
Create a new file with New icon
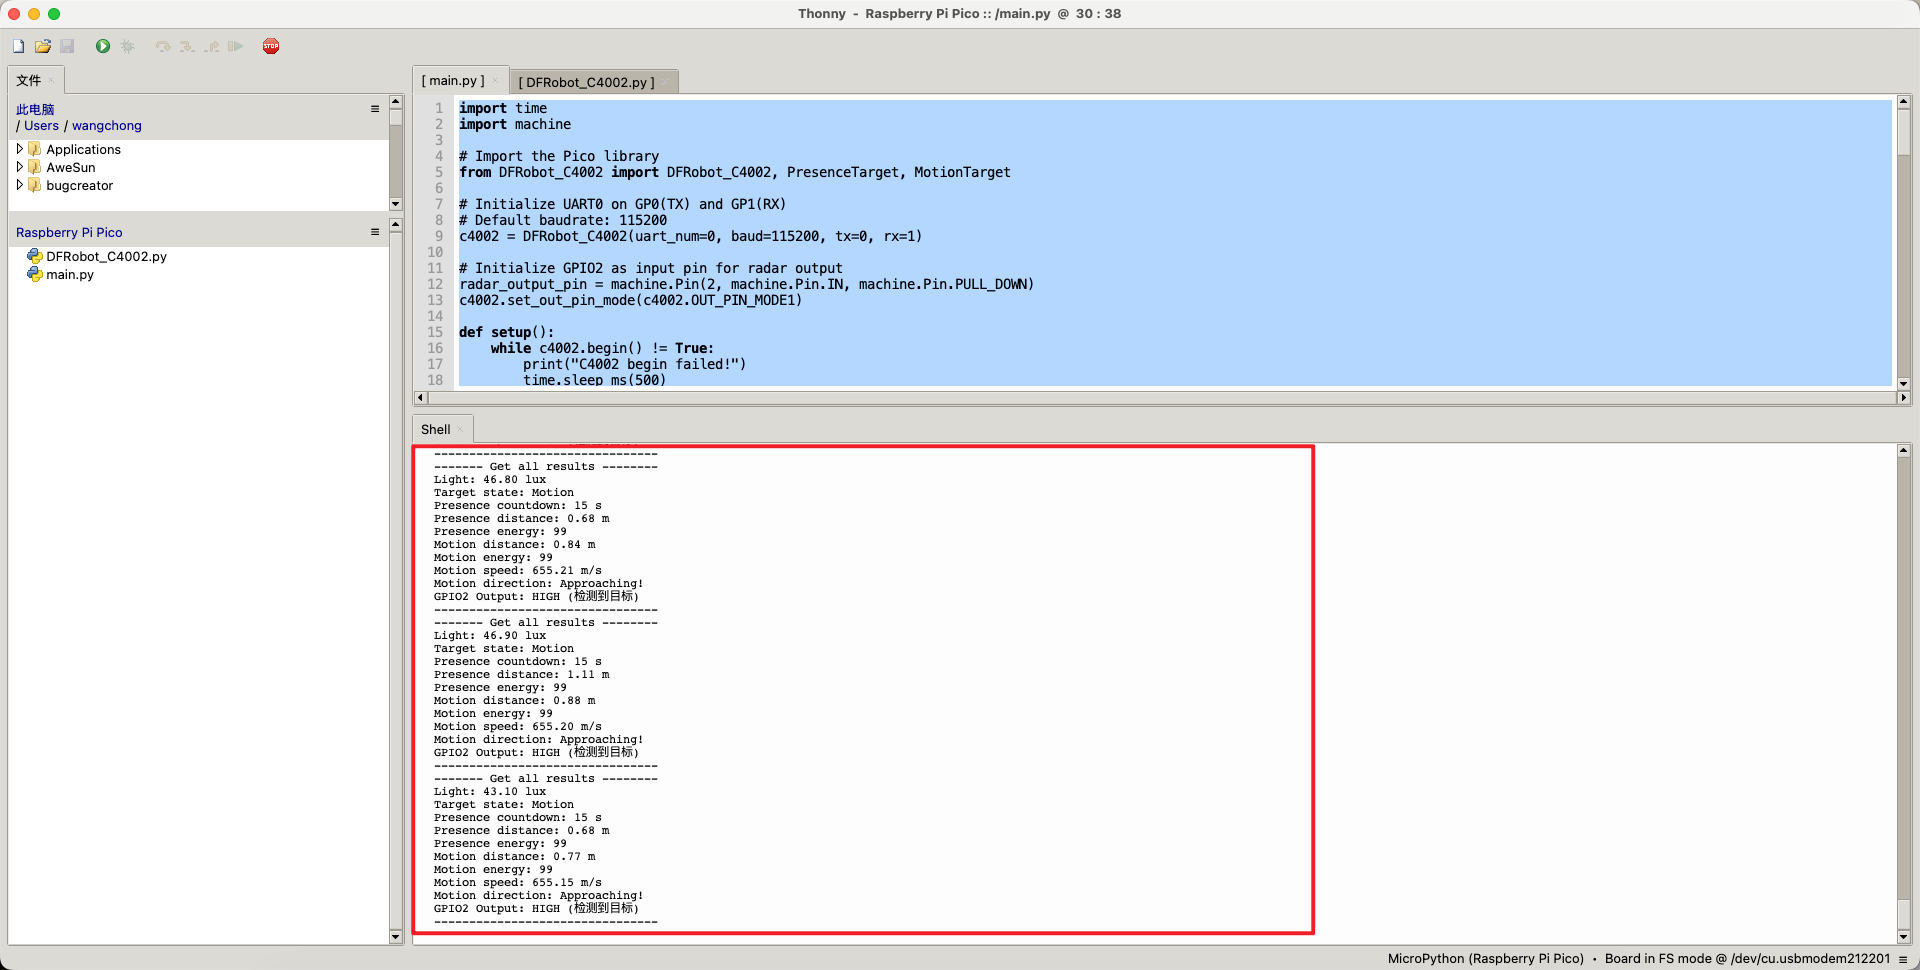tap(18, 46)
